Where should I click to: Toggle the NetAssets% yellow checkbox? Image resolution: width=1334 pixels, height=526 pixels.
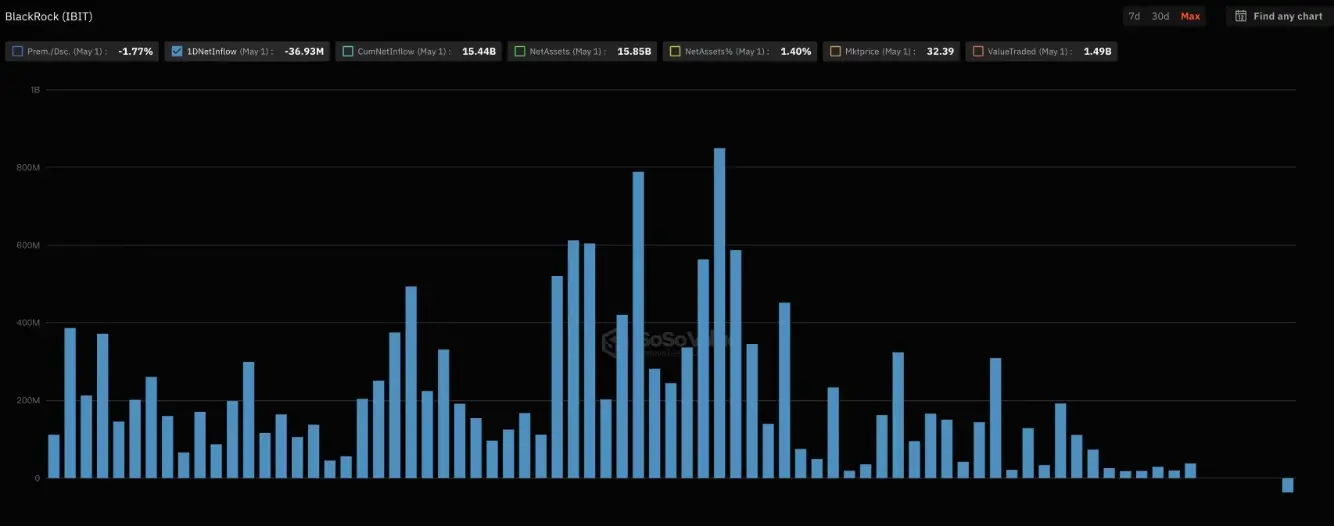[675, 51]
